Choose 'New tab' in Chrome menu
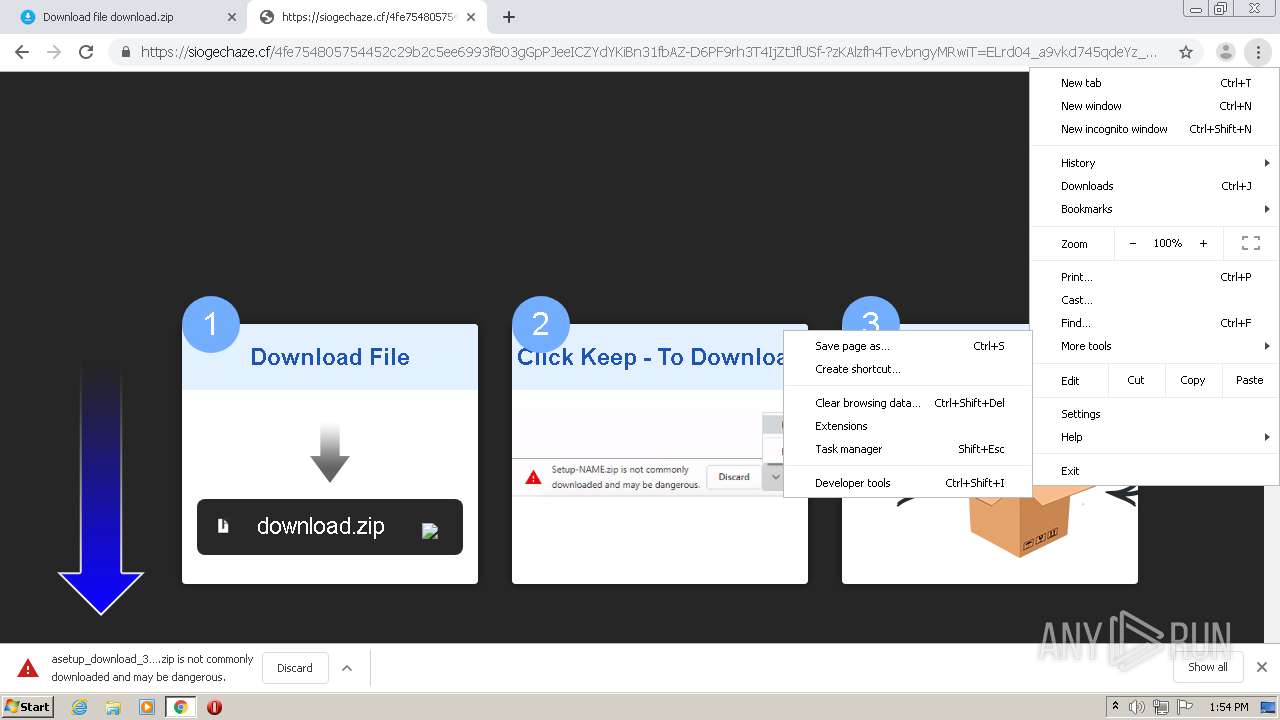Screen dimensions: 1280x720 pos(1154,83)
